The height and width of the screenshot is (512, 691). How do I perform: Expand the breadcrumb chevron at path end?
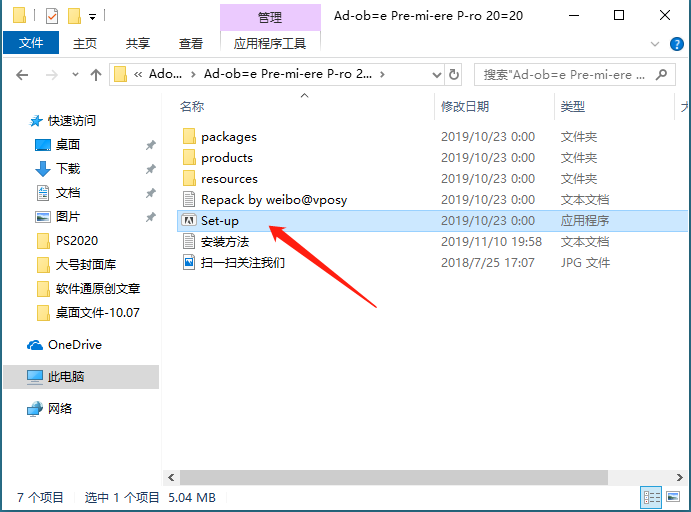coord(382,74)
